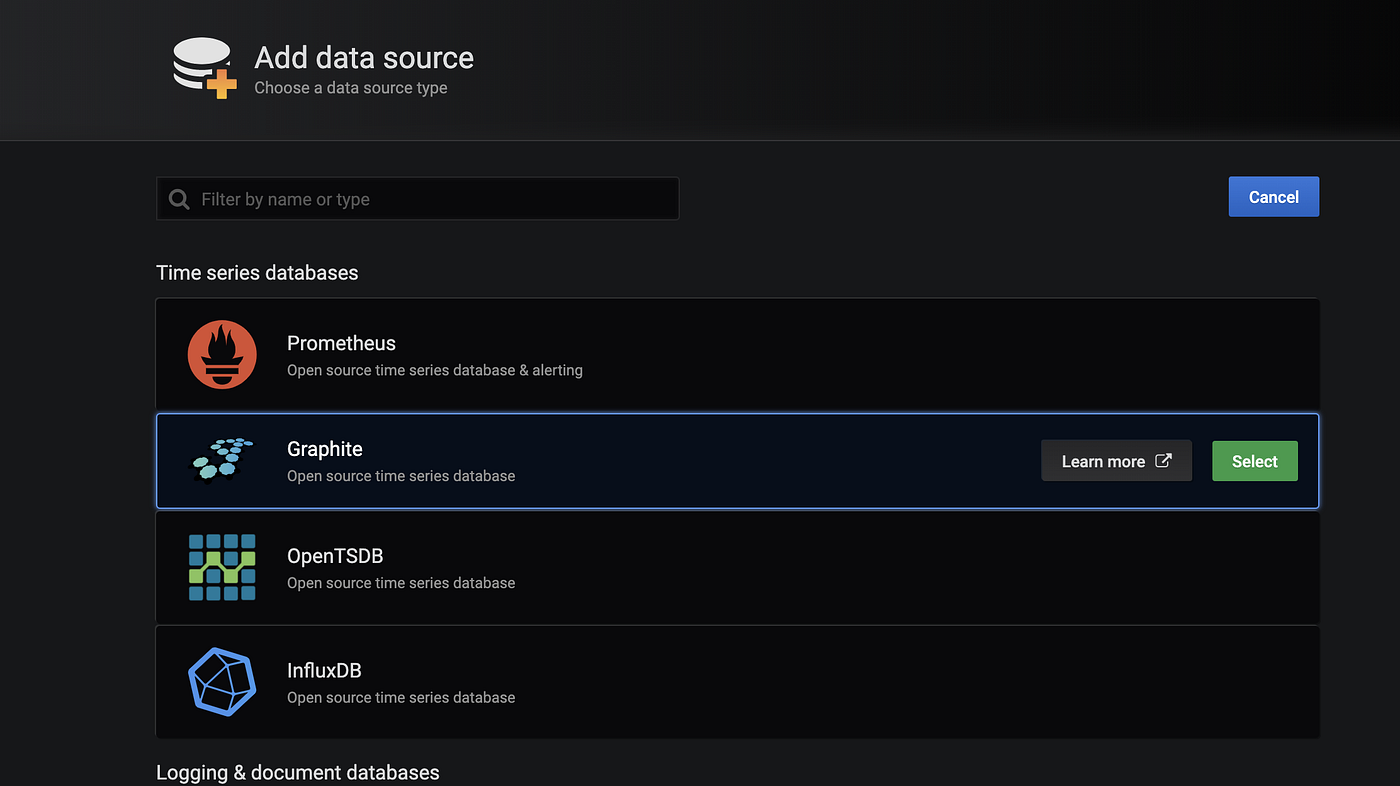Click the Prometheus torch logo icon

[222, 355]
